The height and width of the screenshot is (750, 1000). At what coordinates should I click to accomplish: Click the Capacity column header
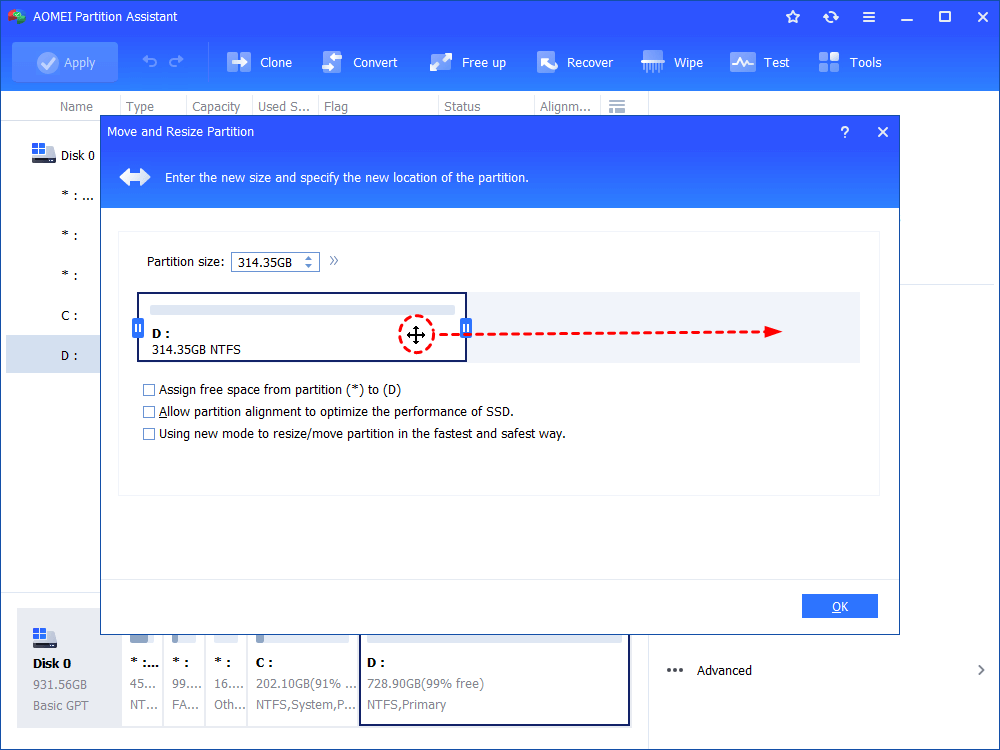pos(216,107)
